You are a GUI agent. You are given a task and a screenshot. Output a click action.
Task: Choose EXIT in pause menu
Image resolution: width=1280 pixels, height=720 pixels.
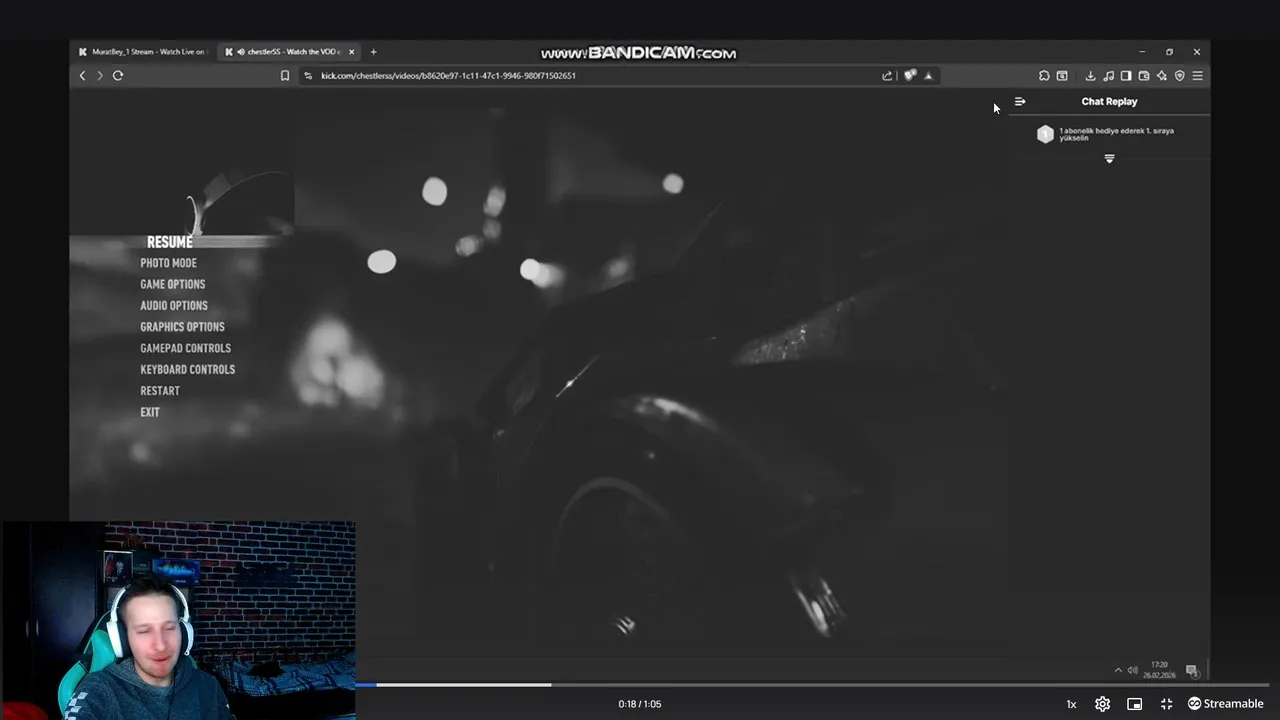[x=150, y=412]
